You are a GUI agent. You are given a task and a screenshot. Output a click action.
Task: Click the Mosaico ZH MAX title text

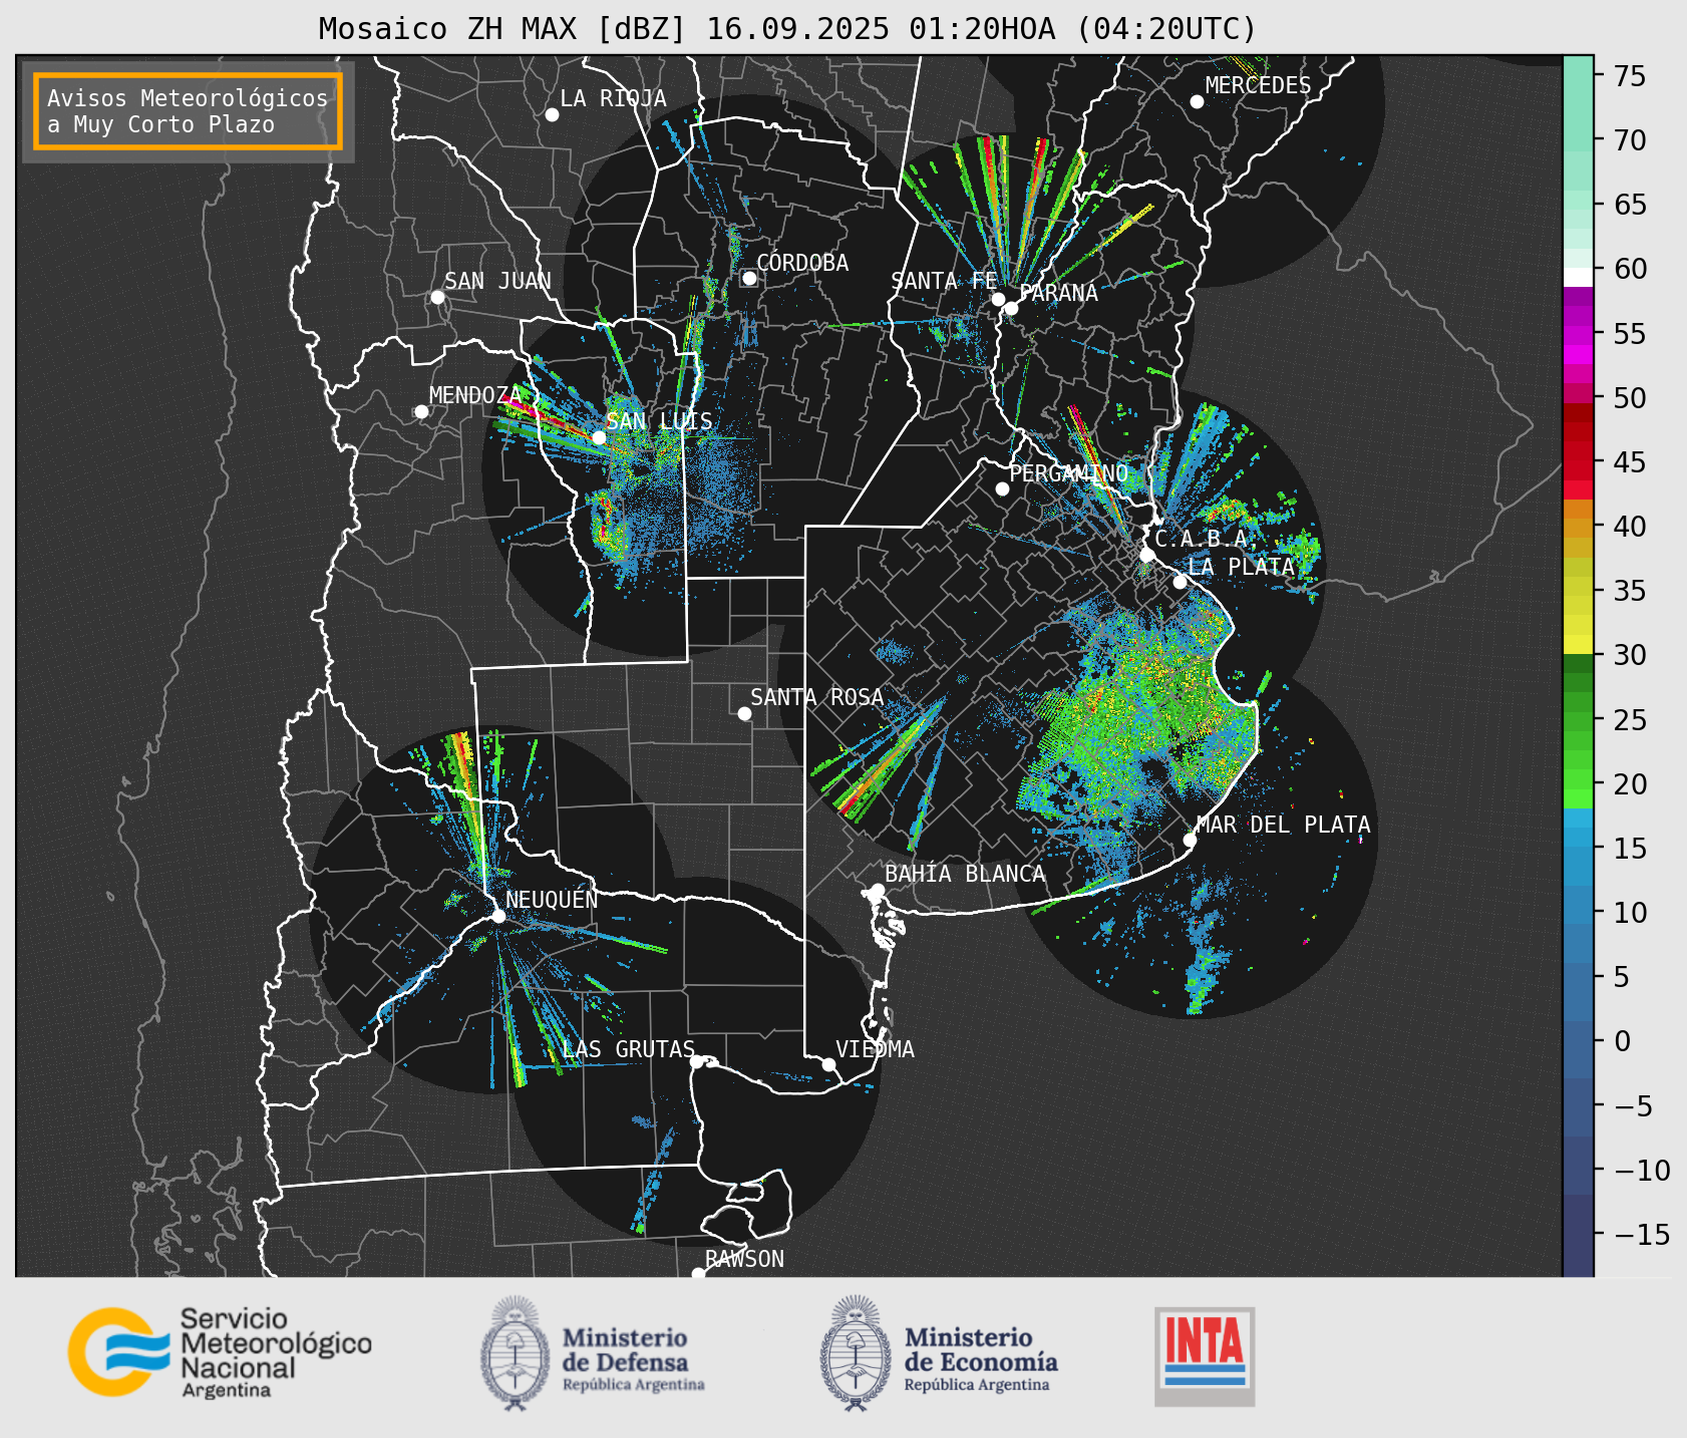(x=786, y=29)
